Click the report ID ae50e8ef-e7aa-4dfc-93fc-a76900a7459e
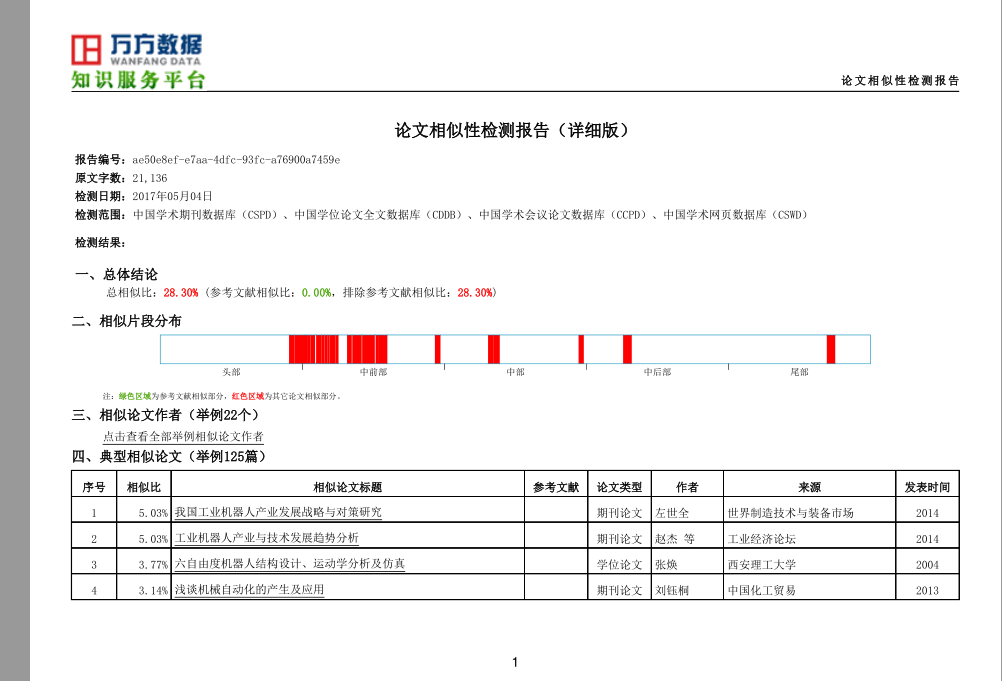The width and height of the screenshot is (1002, 681). tap(236, 160)
